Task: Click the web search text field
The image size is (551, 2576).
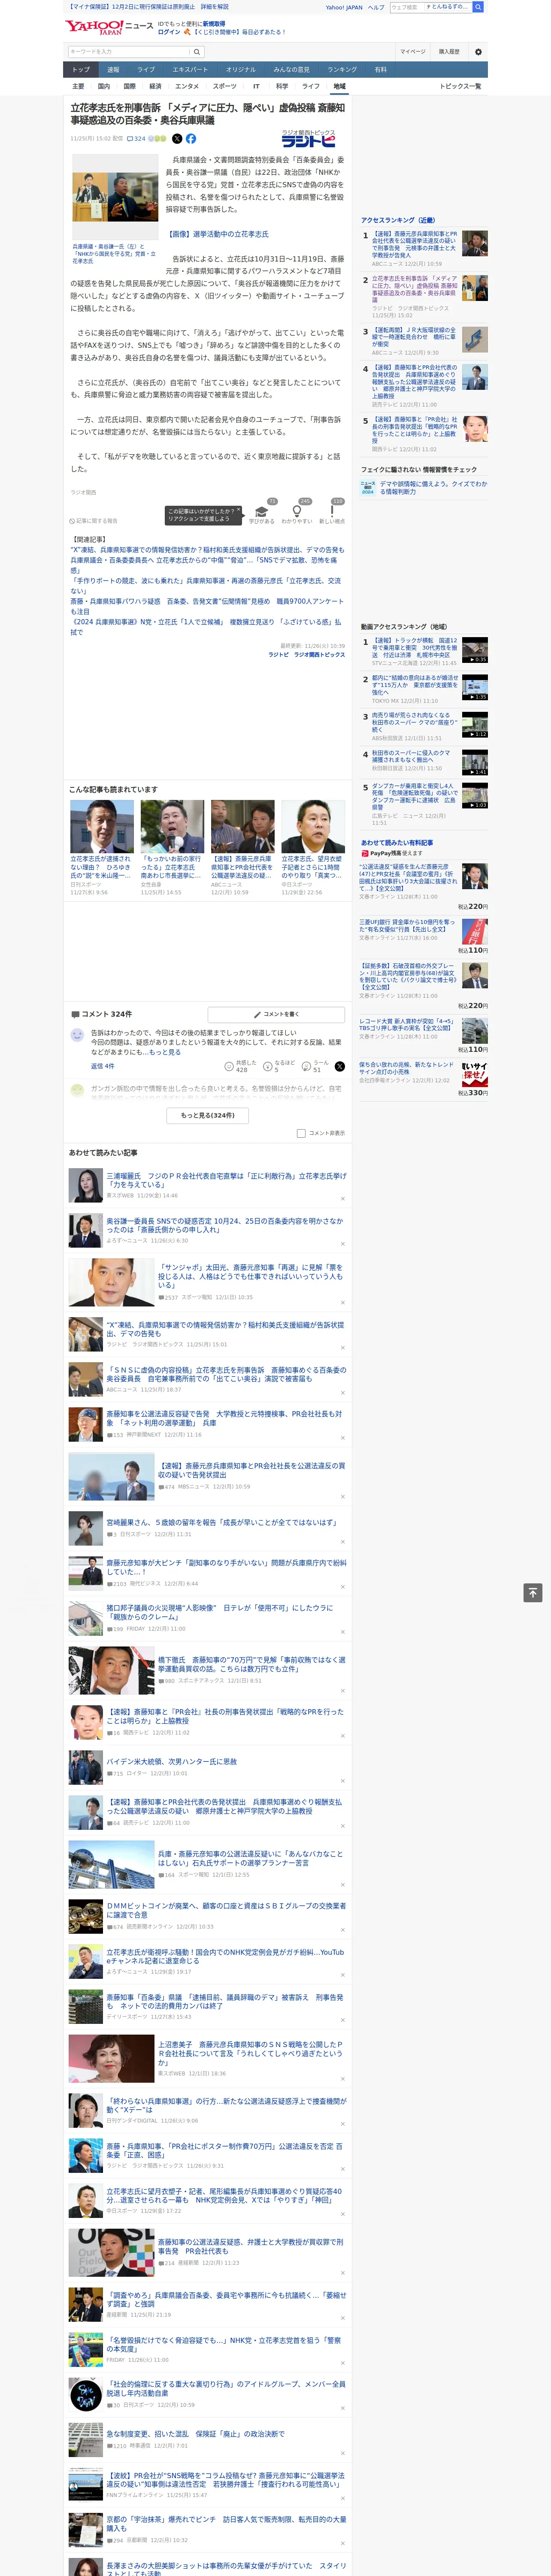Action: point(406,7)
